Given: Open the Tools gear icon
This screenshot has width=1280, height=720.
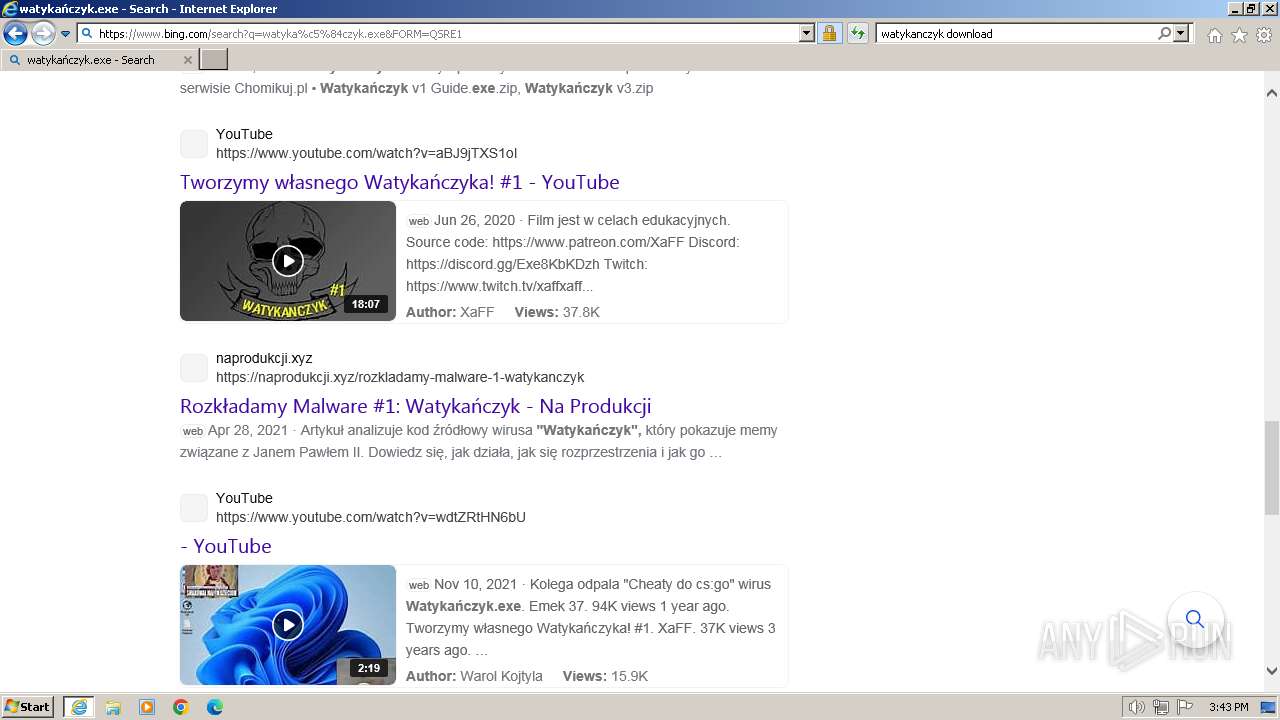Looking at the screenshot, I should pyautogui.click(x=1264, y=35).
